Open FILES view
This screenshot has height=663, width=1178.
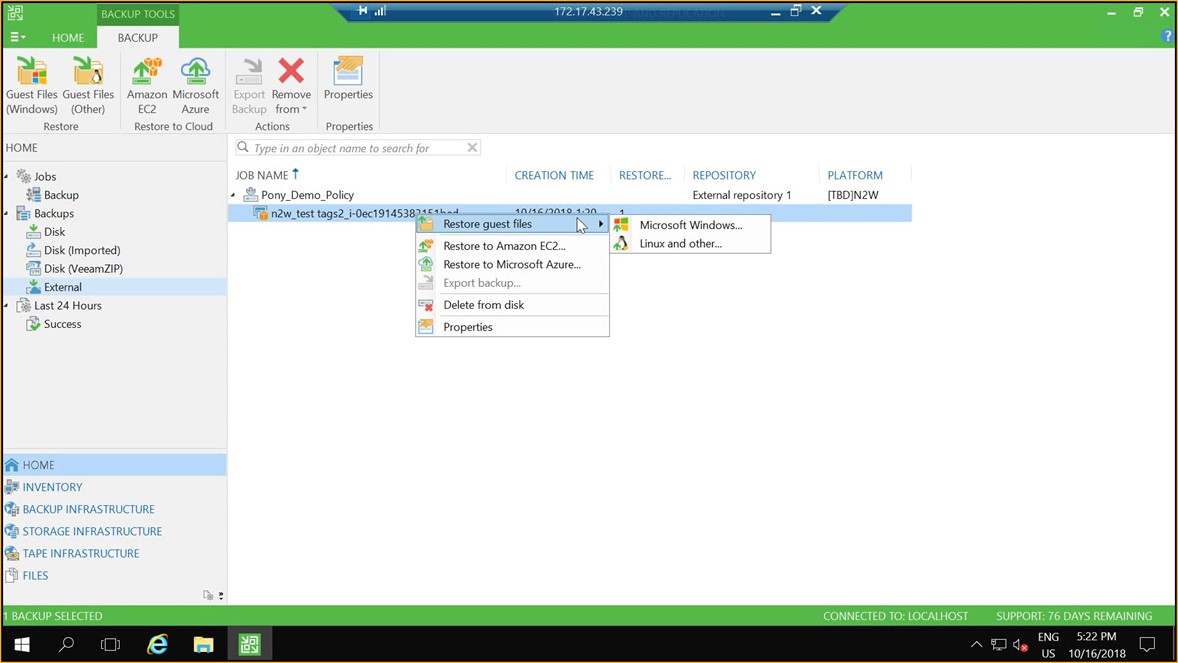tap(114, 575)
